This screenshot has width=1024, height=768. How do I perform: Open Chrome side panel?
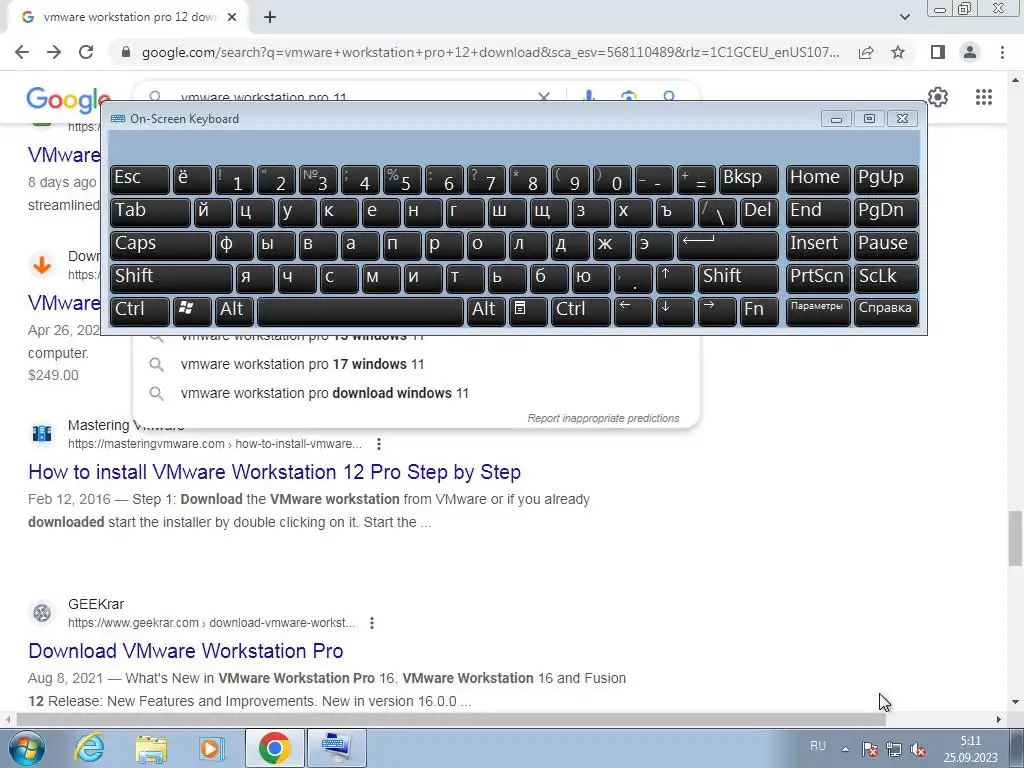click(x=938, y=52)
